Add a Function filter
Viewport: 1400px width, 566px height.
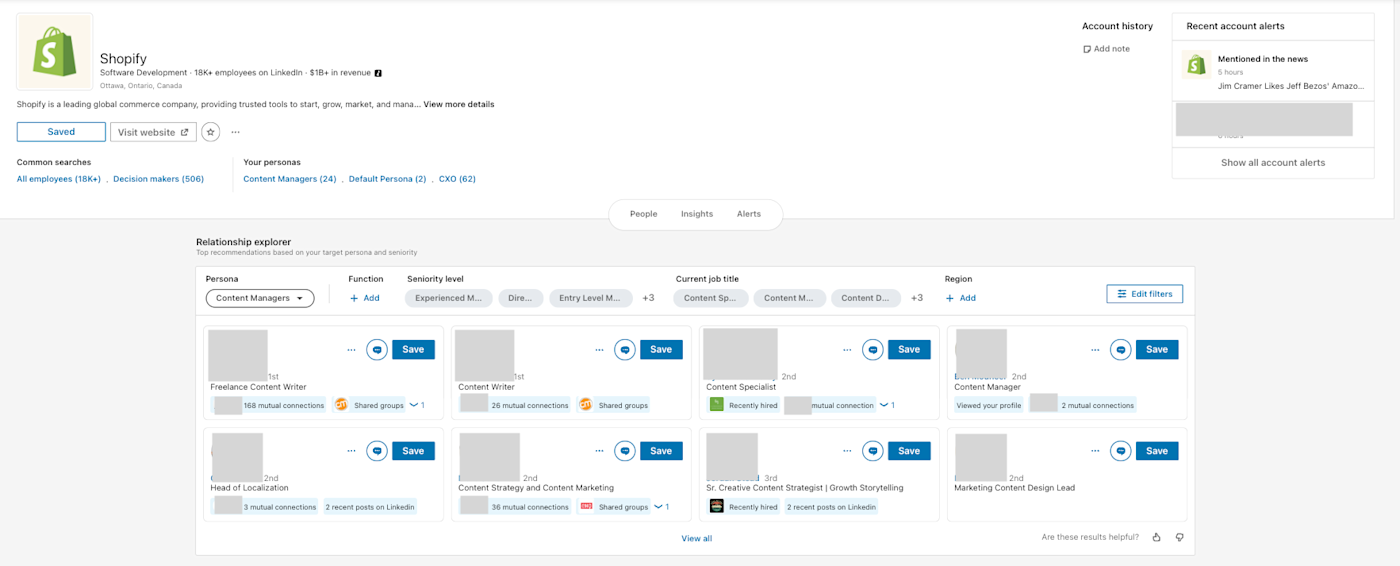click(x=364, y=298)
